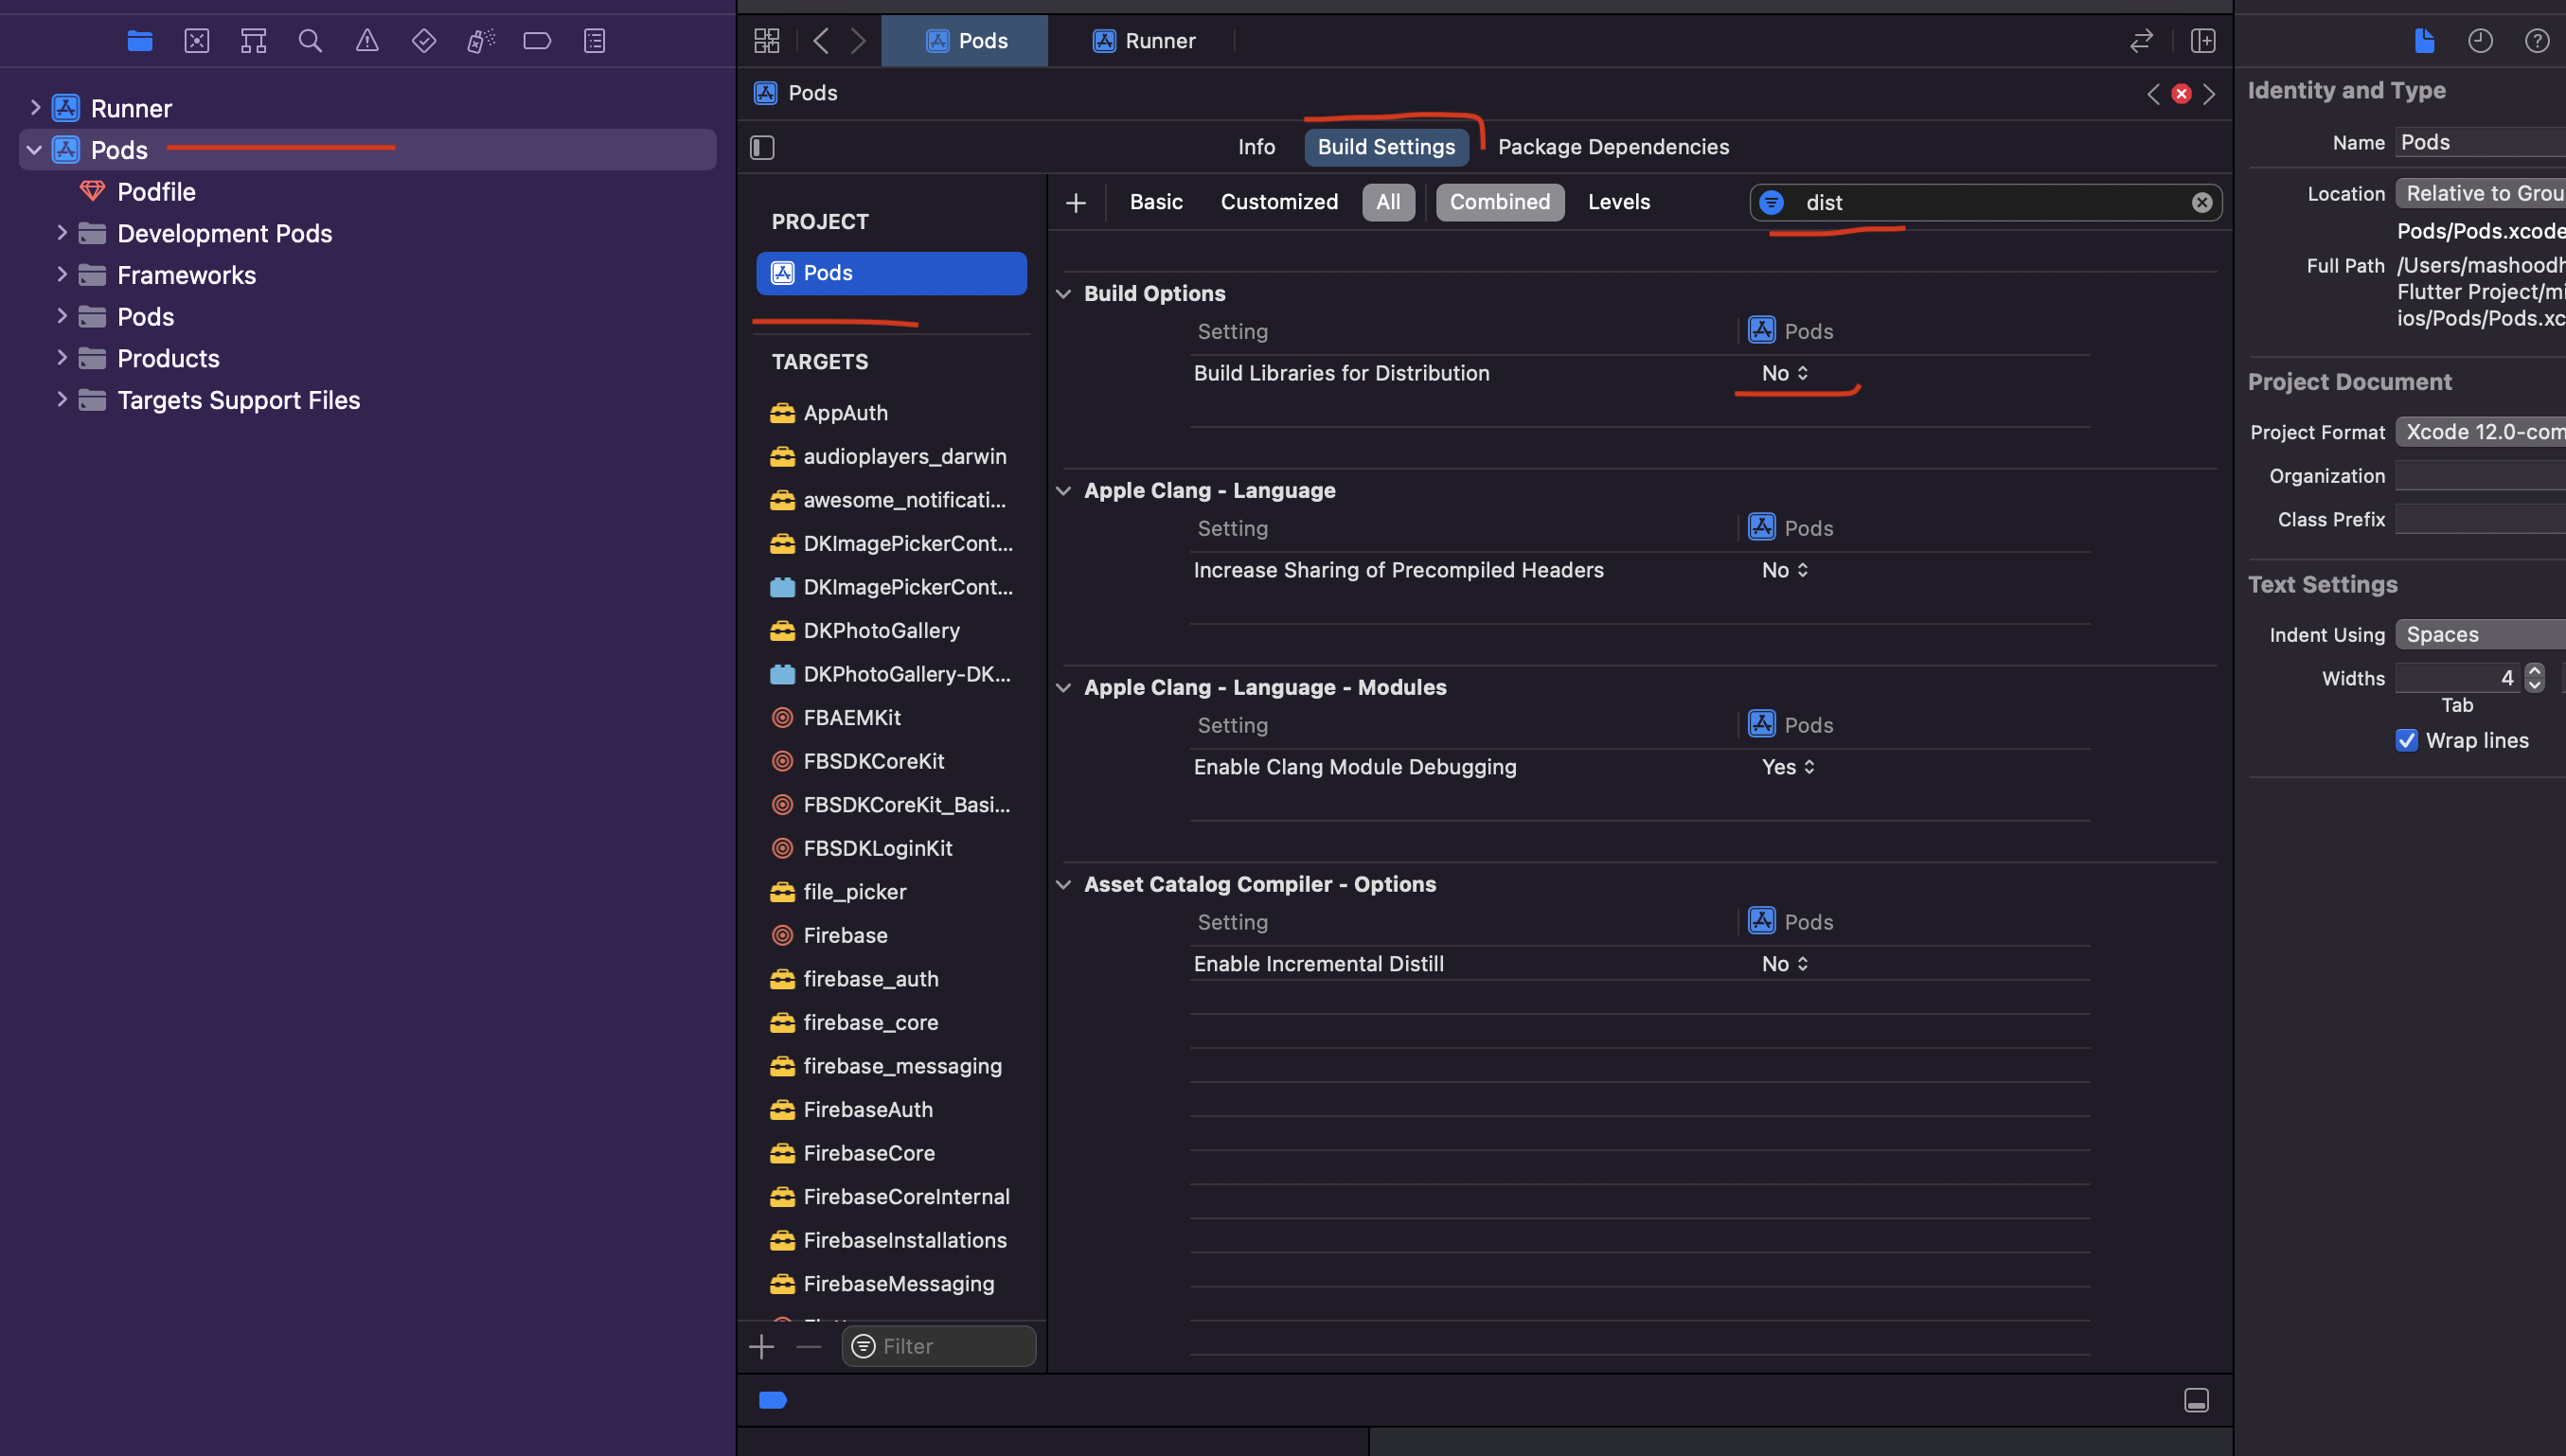Open the Report navigator icon
This screenshot has width=2566, height=1456.
[x=595, y=41]
